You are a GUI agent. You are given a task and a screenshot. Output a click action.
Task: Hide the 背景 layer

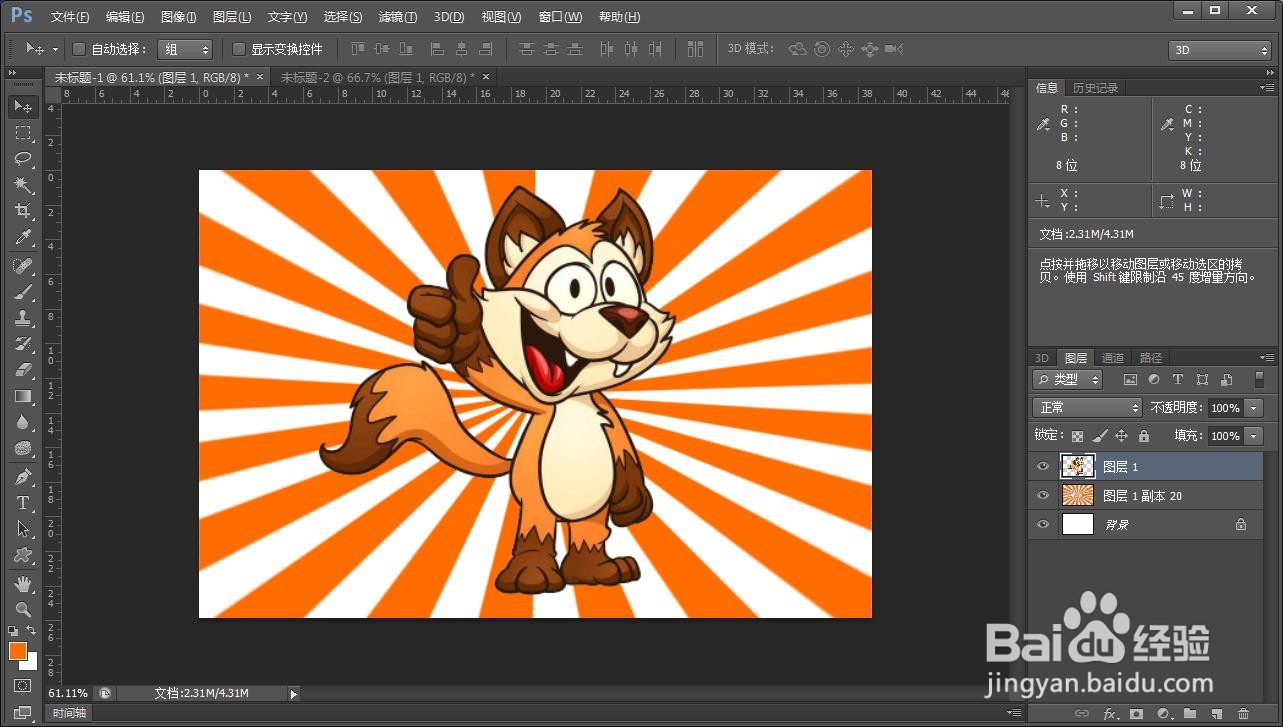(x=1043, y=524)
